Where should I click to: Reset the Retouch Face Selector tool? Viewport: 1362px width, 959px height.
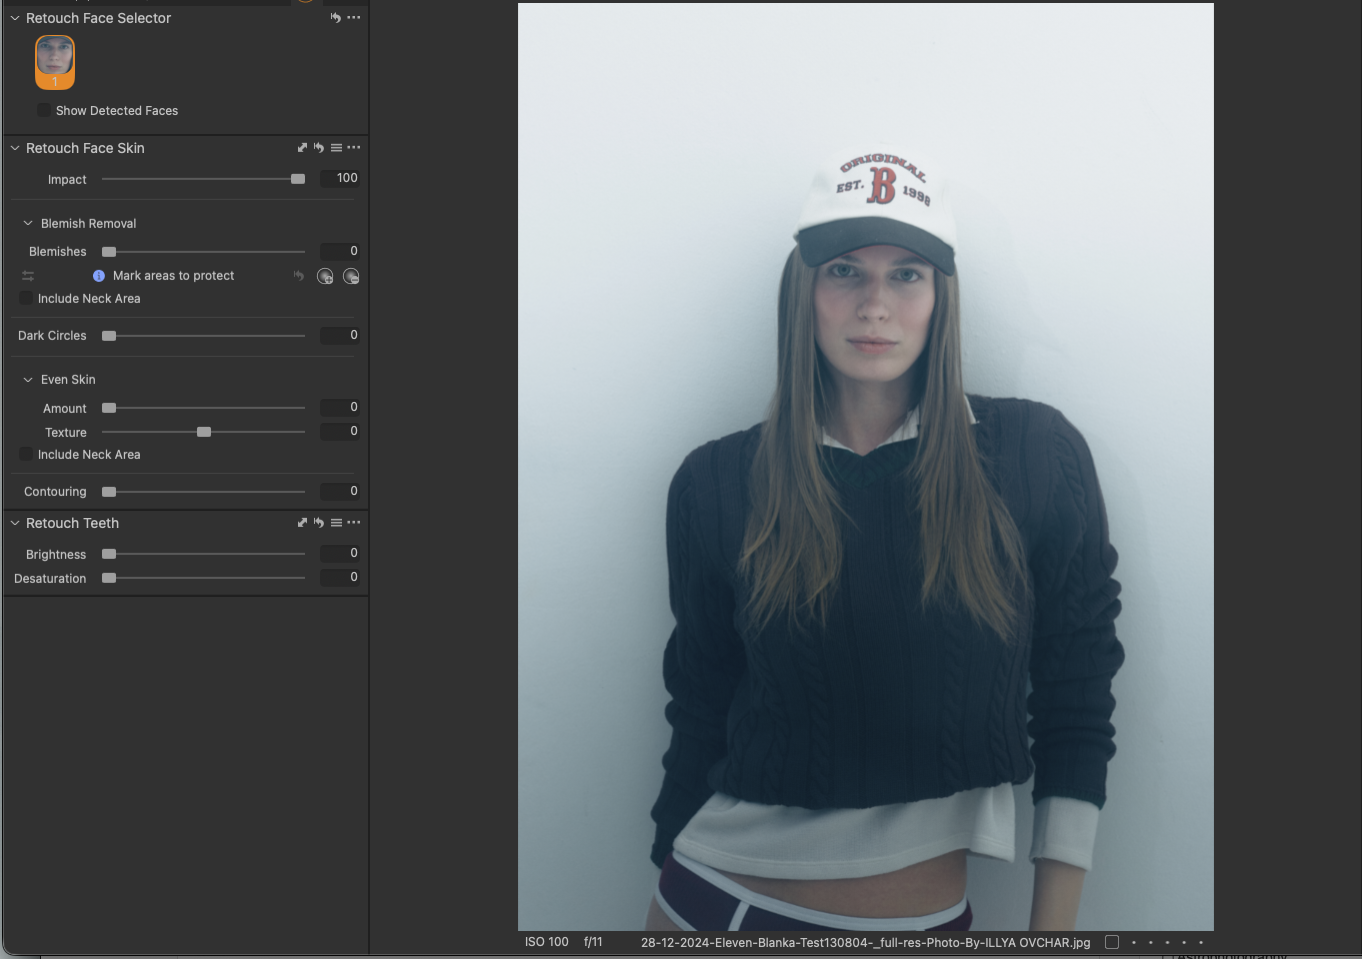click(335, 18)
